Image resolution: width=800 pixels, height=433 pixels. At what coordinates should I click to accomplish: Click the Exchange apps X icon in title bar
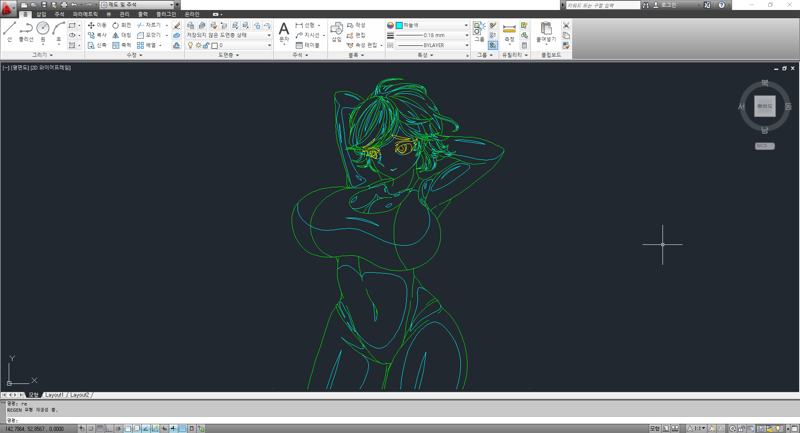click(707, 5)
